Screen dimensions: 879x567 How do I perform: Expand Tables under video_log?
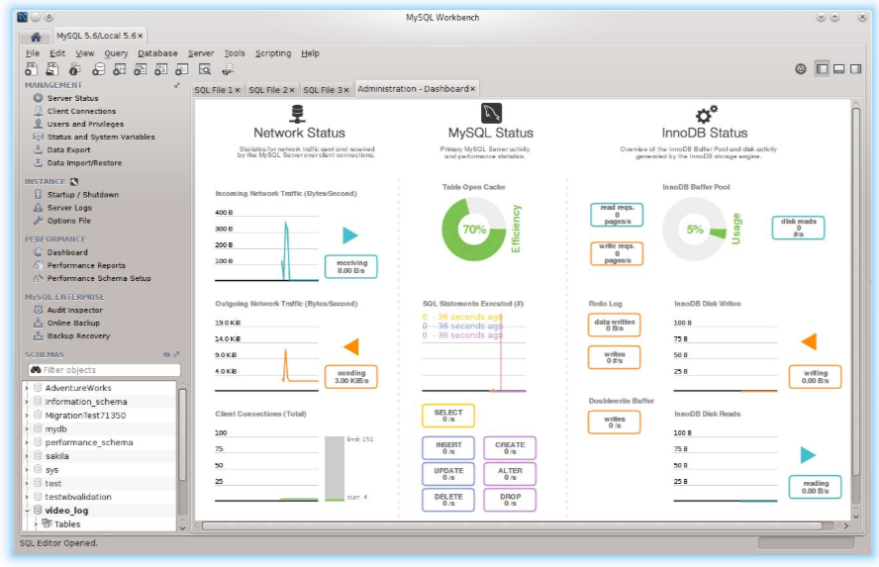pyautogui.click(x=36, y=524)
